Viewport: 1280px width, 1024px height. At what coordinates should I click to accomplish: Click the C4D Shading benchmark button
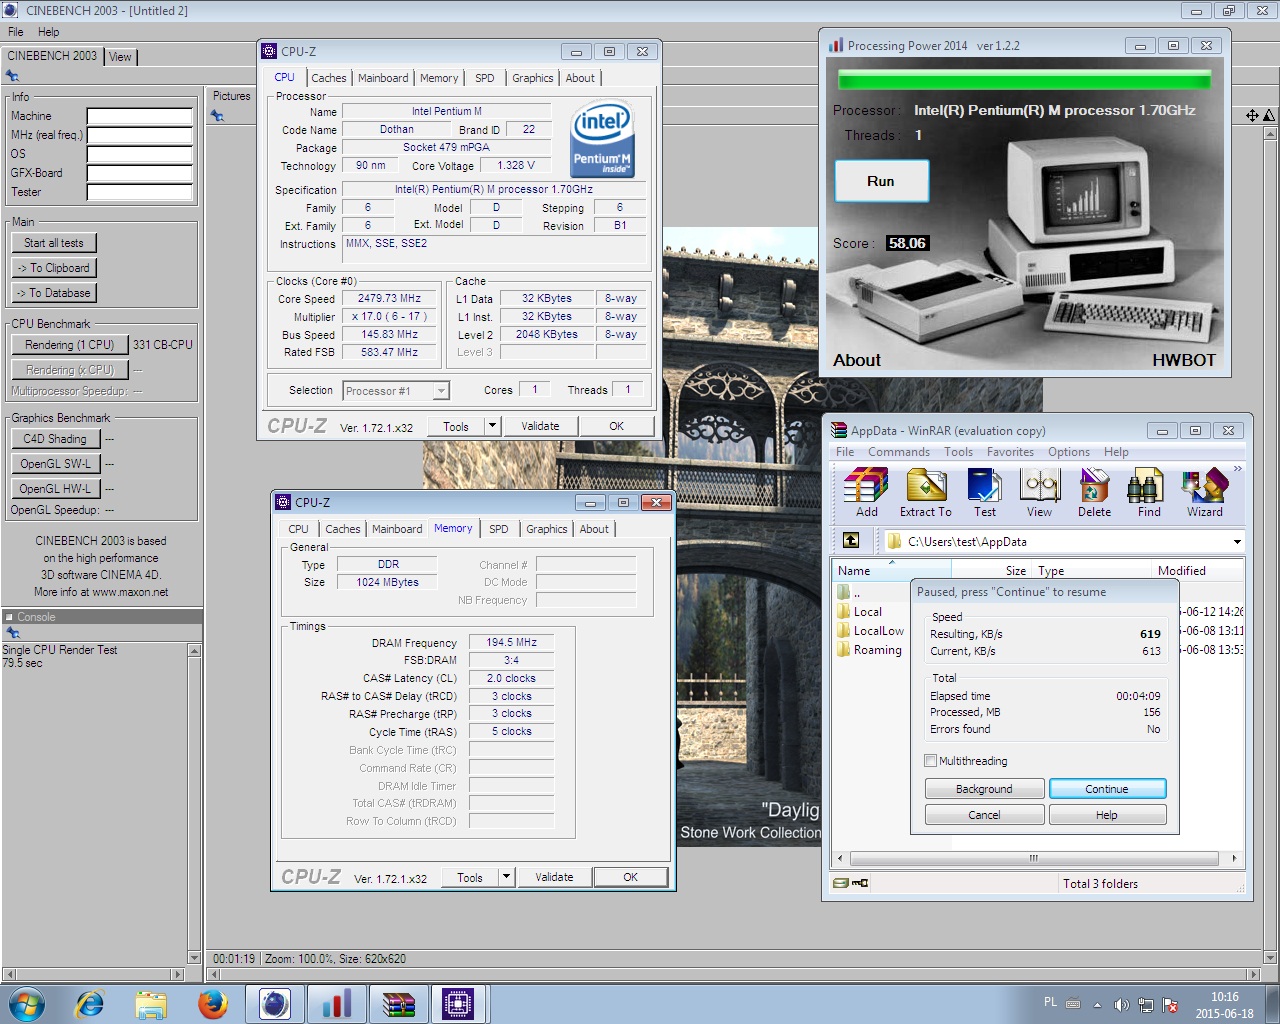(55, 439)
